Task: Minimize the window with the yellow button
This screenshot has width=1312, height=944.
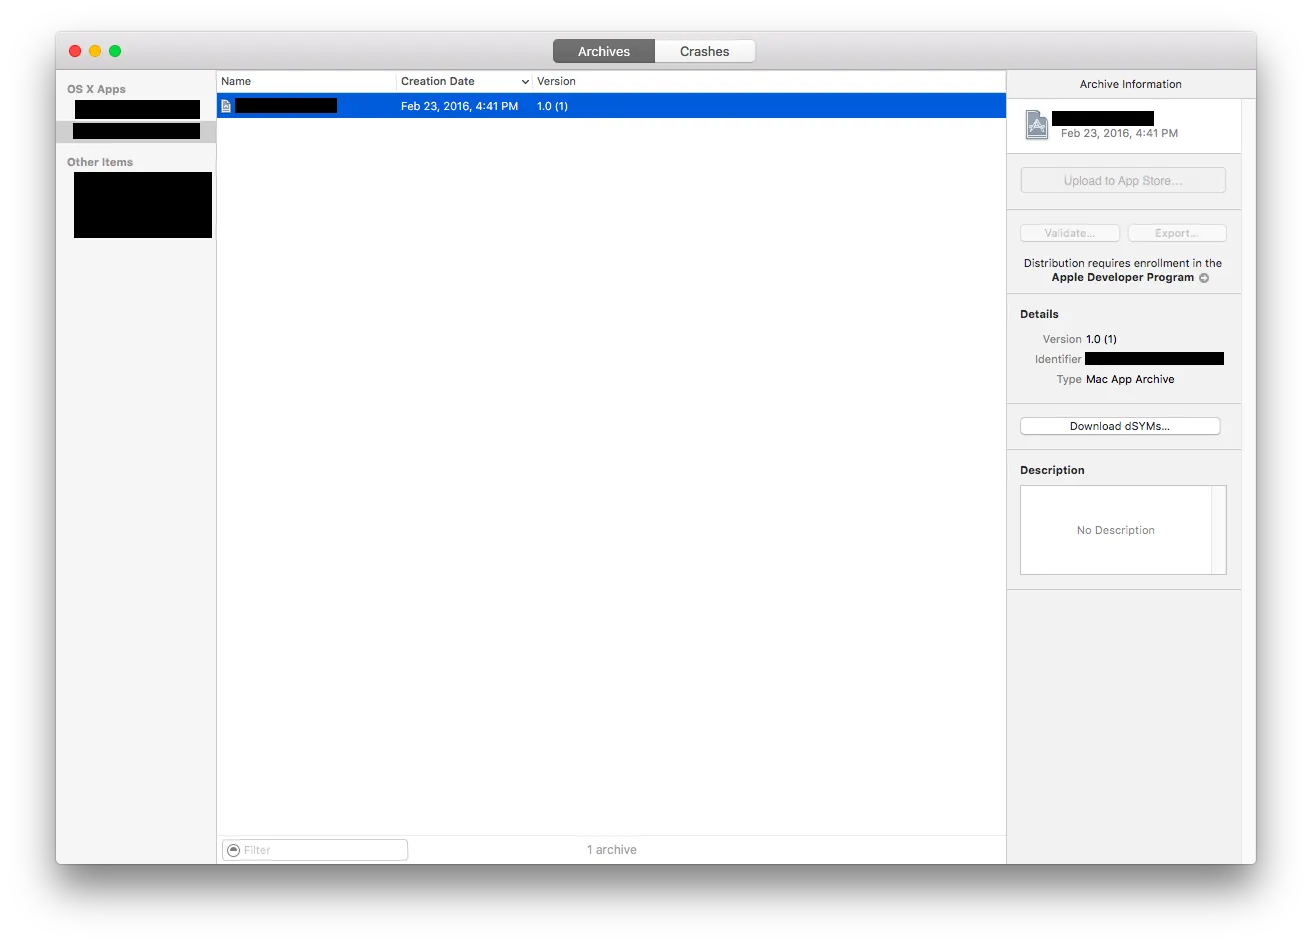Action: [95, 51]
